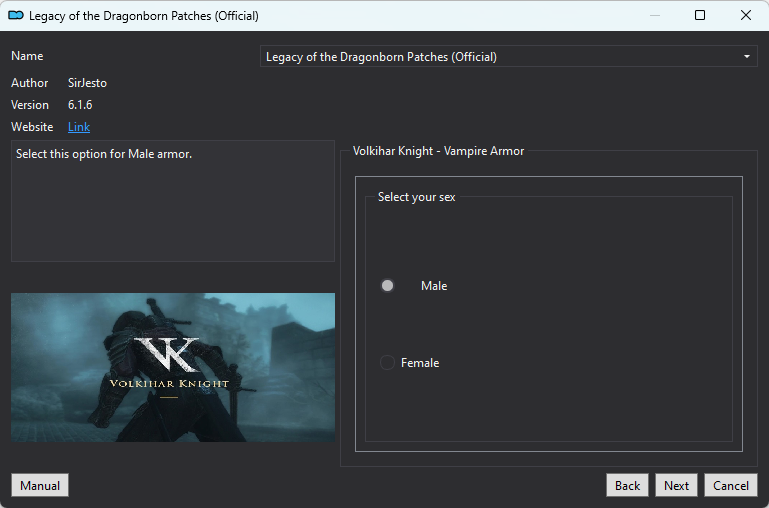Go Back to the previous step
Screen dimensions: 769x508
[627, 485]
